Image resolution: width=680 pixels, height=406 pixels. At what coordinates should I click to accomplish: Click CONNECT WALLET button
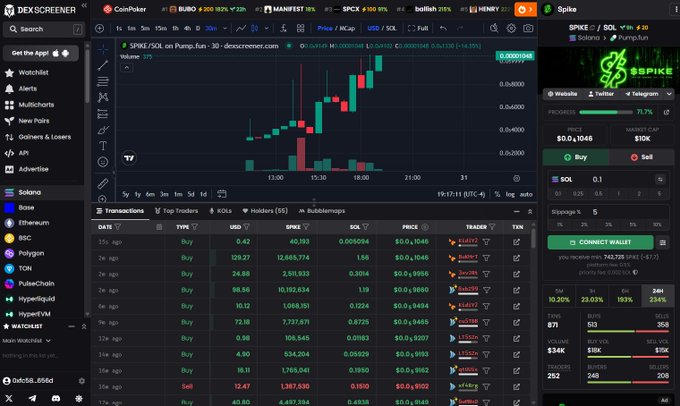600,242
